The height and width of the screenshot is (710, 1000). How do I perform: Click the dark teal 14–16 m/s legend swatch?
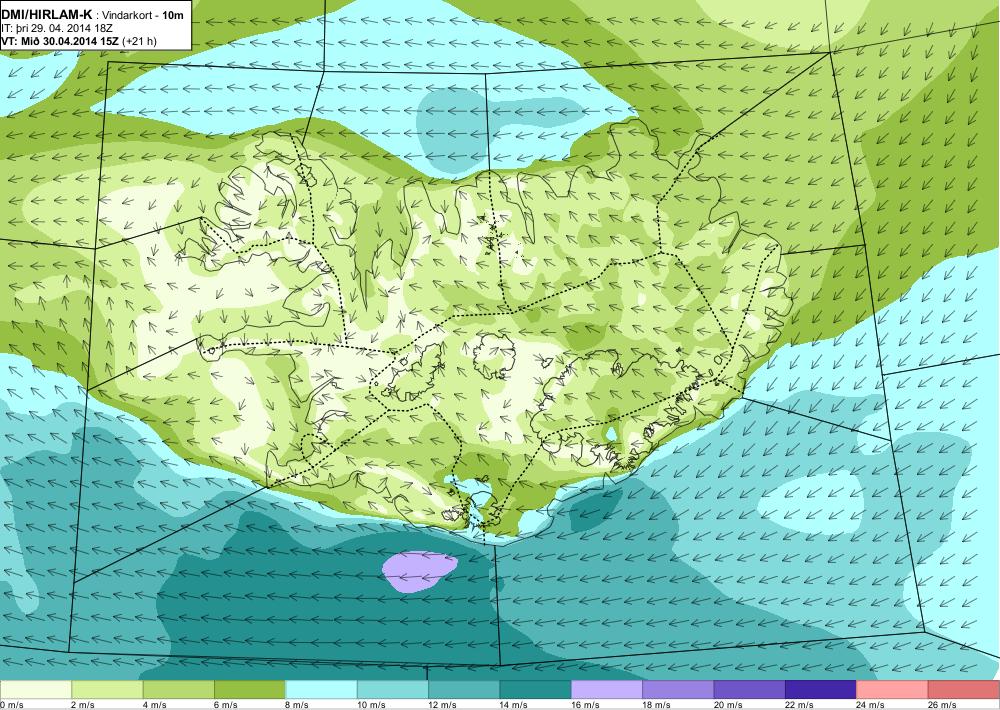click(x=536, y=690)
